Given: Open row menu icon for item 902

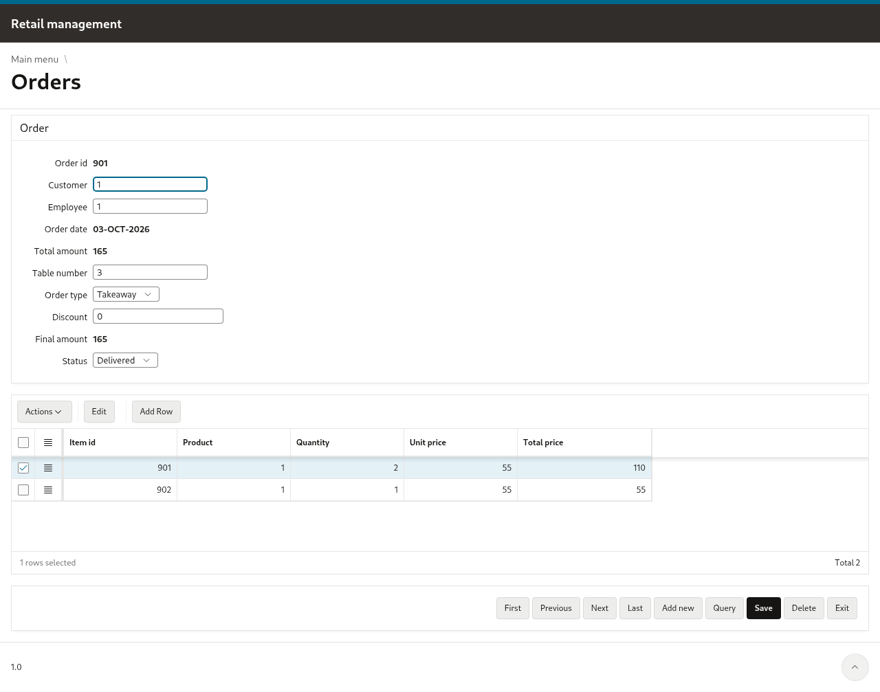Looking at the screenshot, I should coord(48,490).
